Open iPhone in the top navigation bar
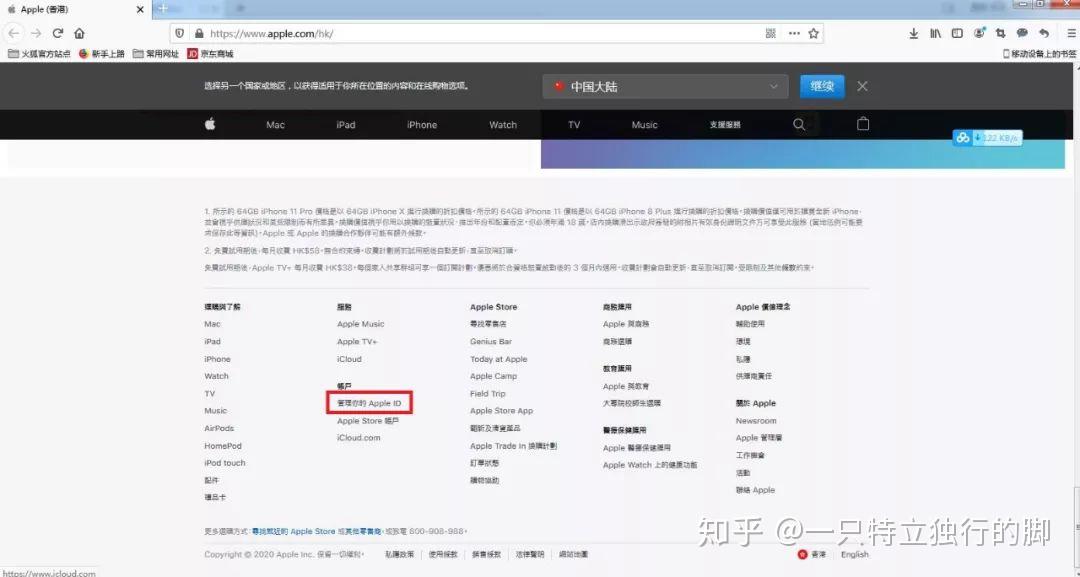The image size is (1080, 577). point(422,125)
